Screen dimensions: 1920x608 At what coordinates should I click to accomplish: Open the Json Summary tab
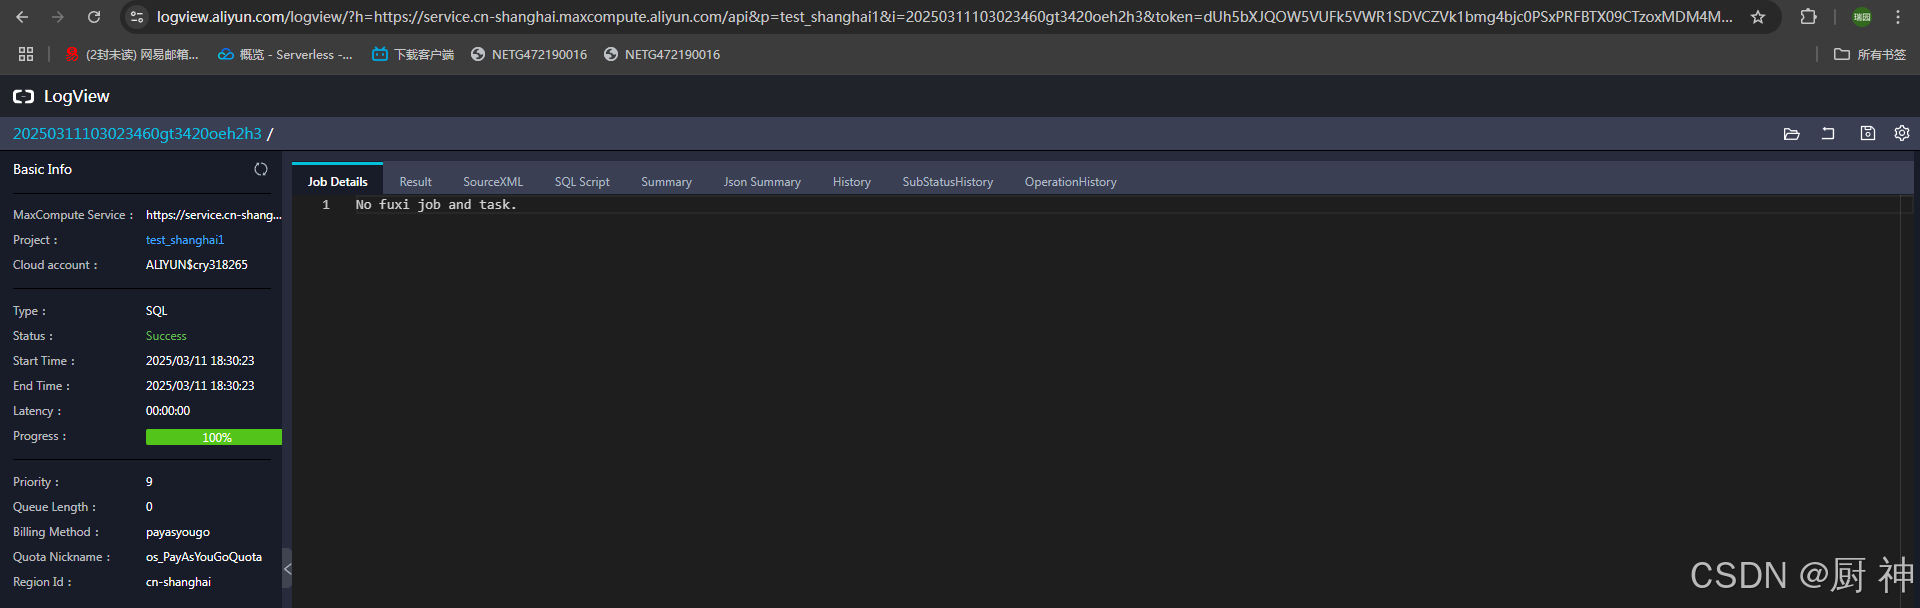click(x=762, y=181)
